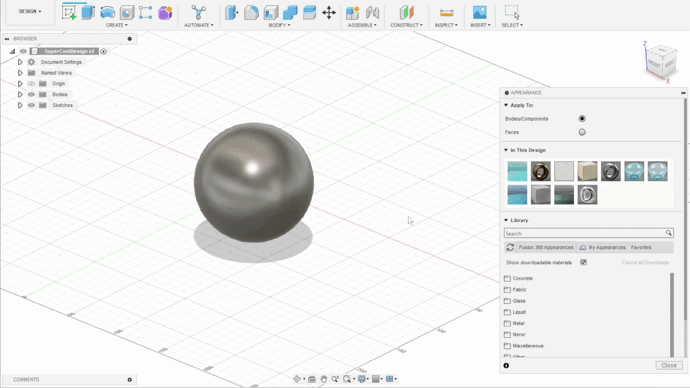690x388 pixels.
Task: Click the appearance library Search field
Action: pyautogui.click(x=588, y=233)
